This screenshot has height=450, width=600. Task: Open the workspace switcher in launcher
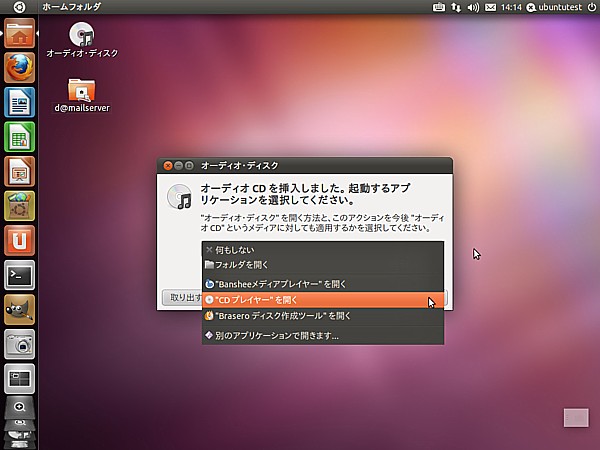(19, 377)
